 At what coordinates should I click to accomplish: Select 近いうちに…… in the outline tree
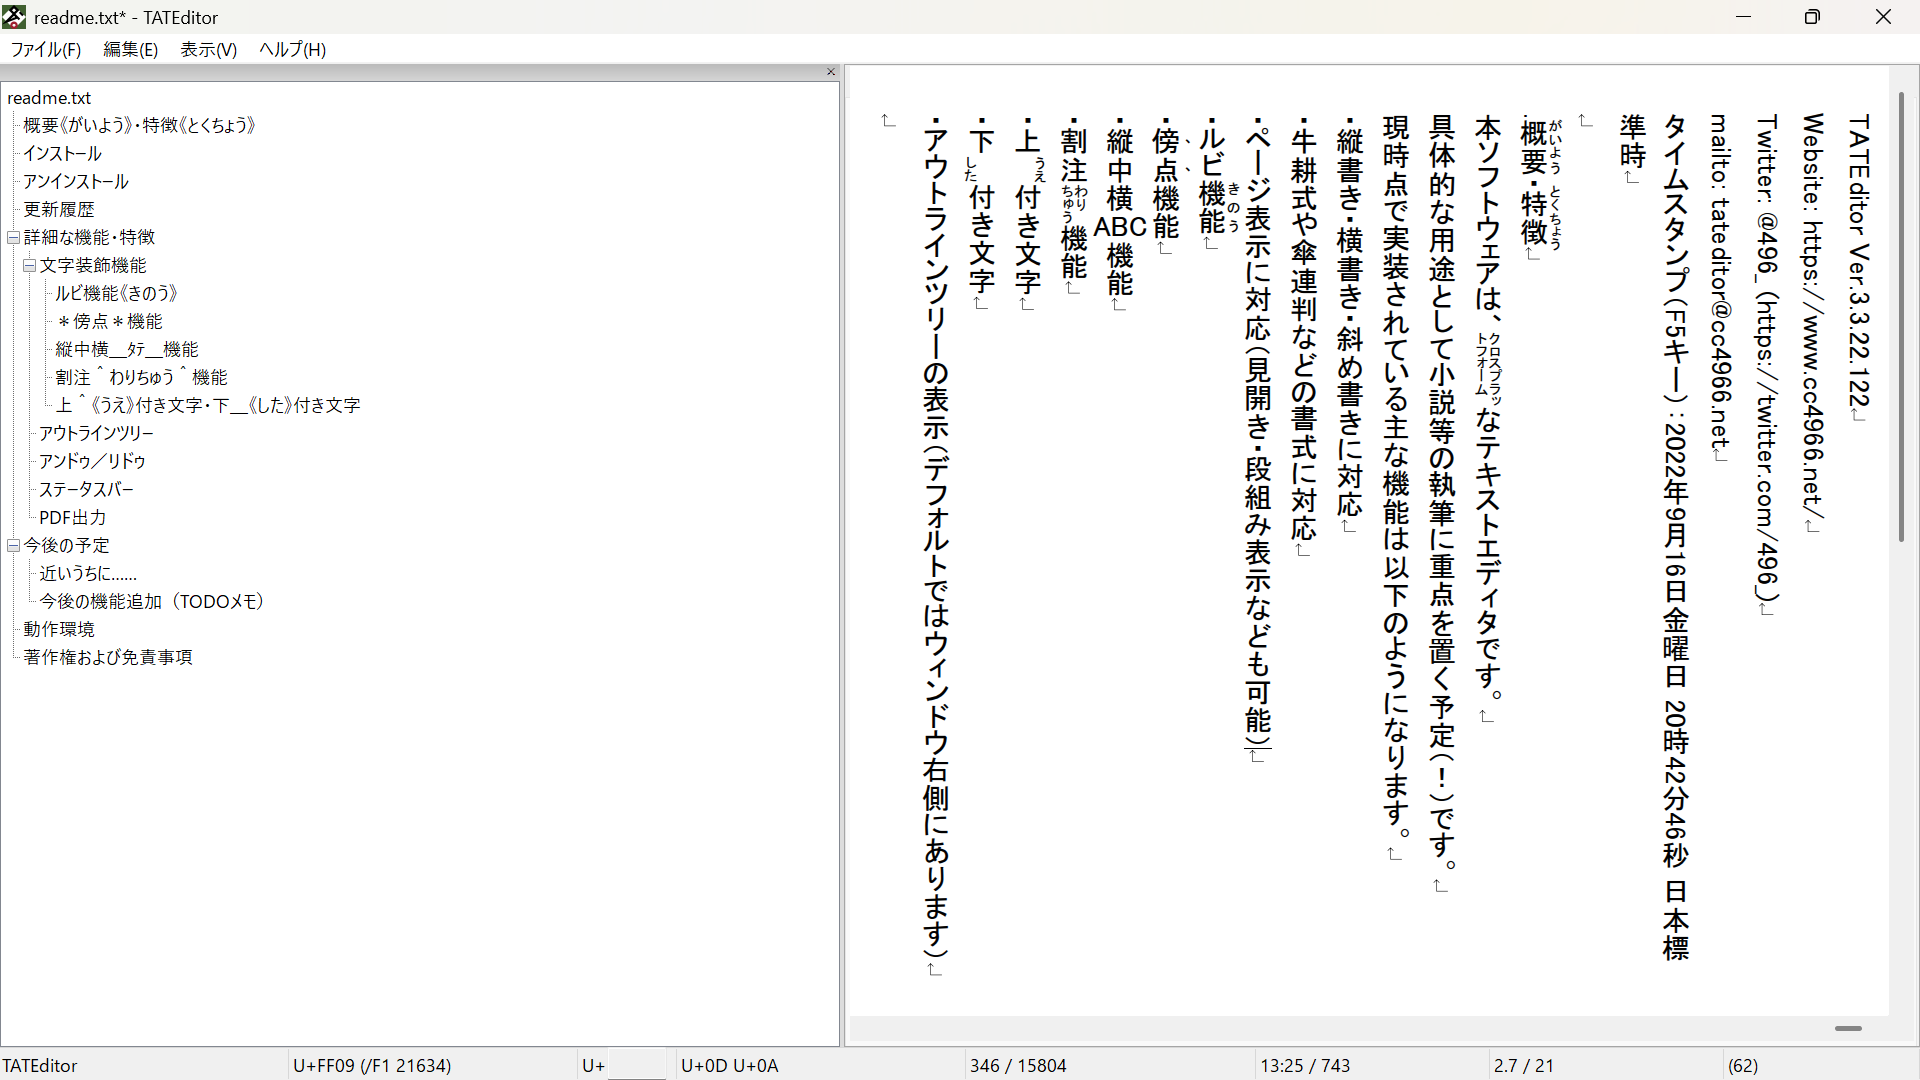88,573
